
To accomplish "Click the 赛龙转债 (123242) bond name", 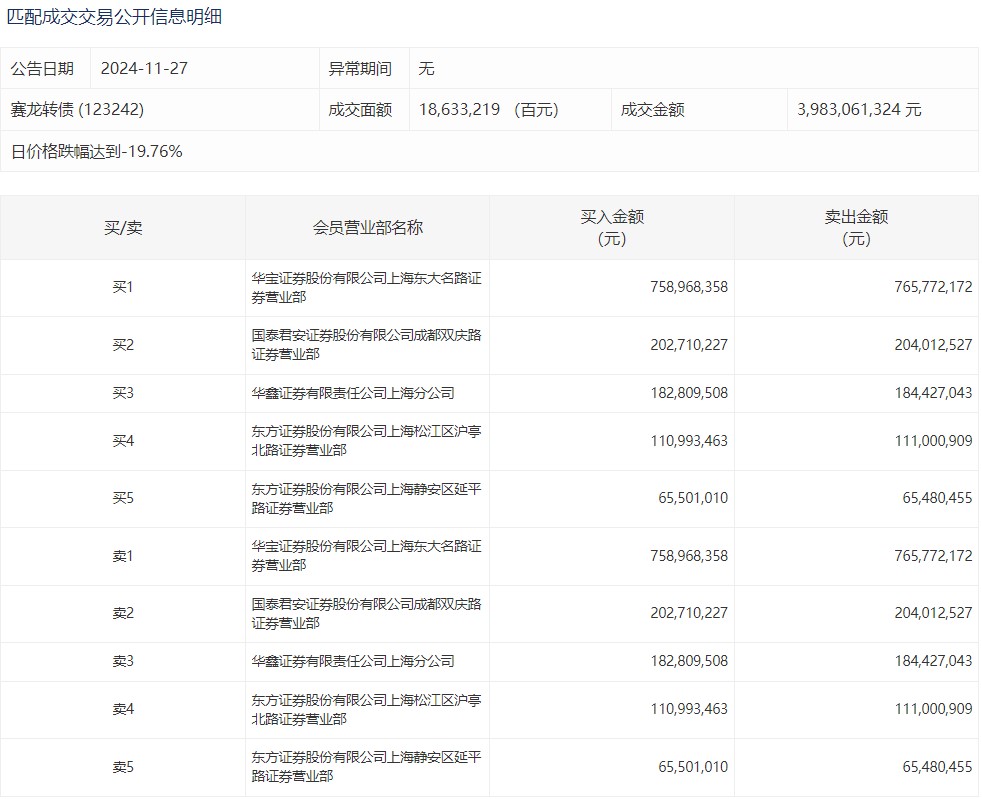I will tap(84, 110).
